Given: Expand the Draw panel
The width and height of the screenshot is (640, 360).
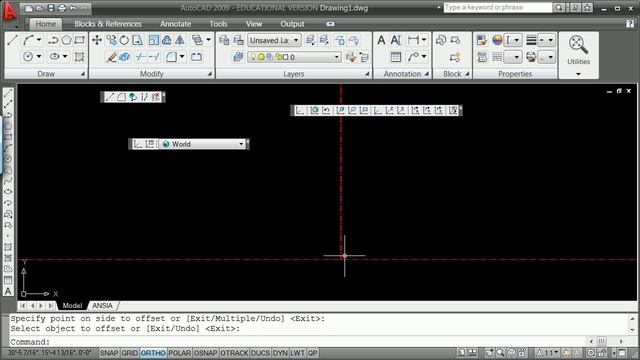Looking at the screenshot, I should [x=83, y=74].
